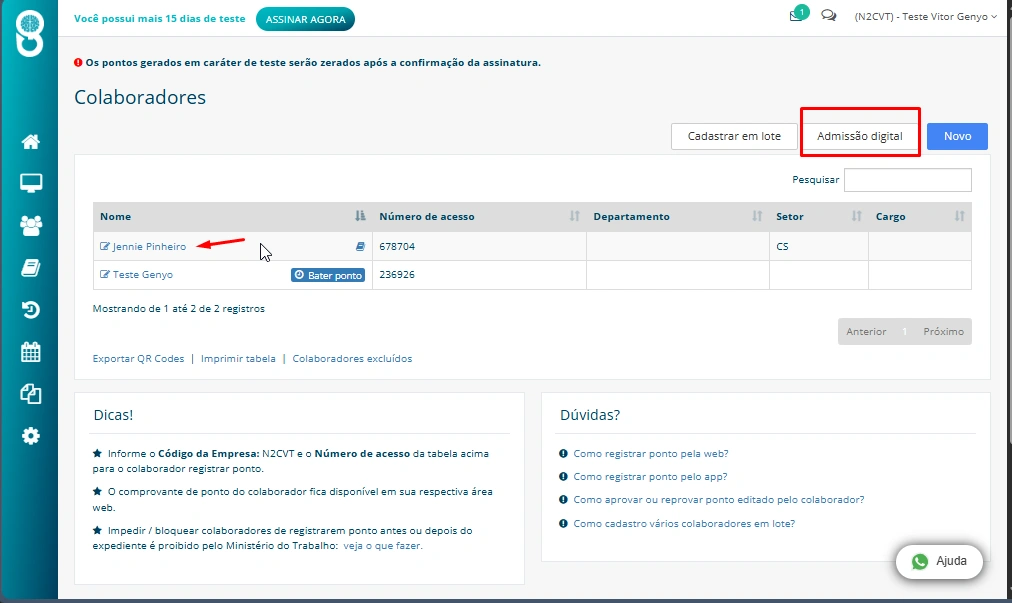
Task: Open Teste Genyo collaborator name
Action: pos(143,274)
